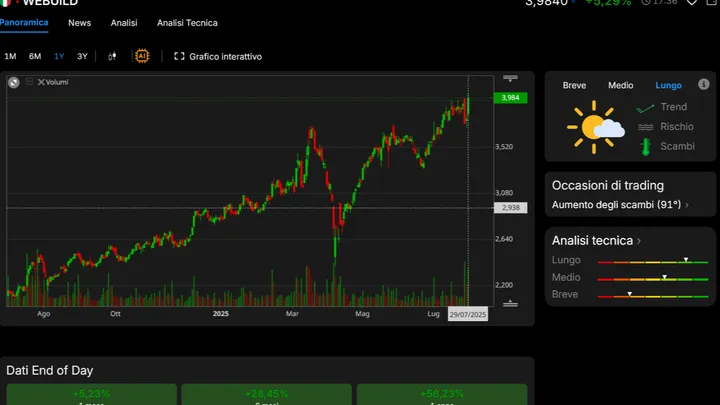Open the Analisi tab
This screenshot has height=405, width=720.
[124, 23]
